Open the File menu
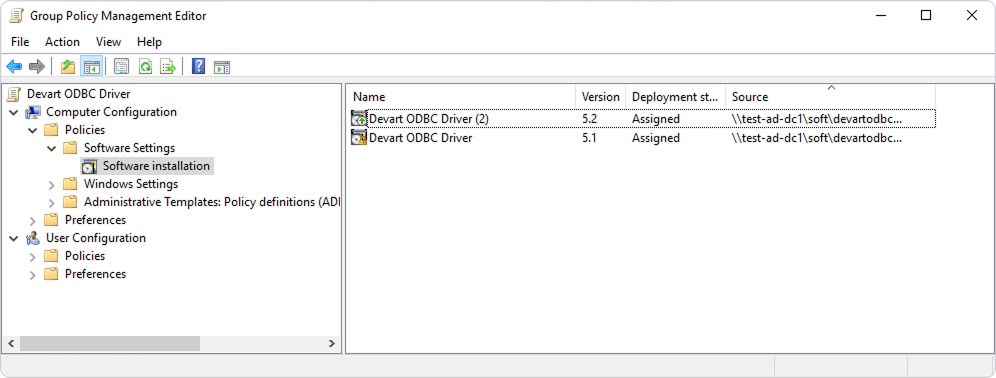 20,42
